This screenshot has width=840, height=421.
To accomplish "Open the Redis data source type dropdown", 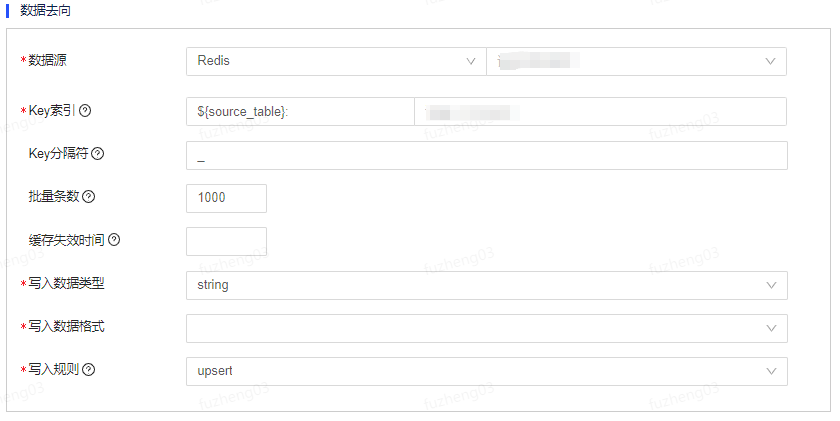I will click(336, 61).
